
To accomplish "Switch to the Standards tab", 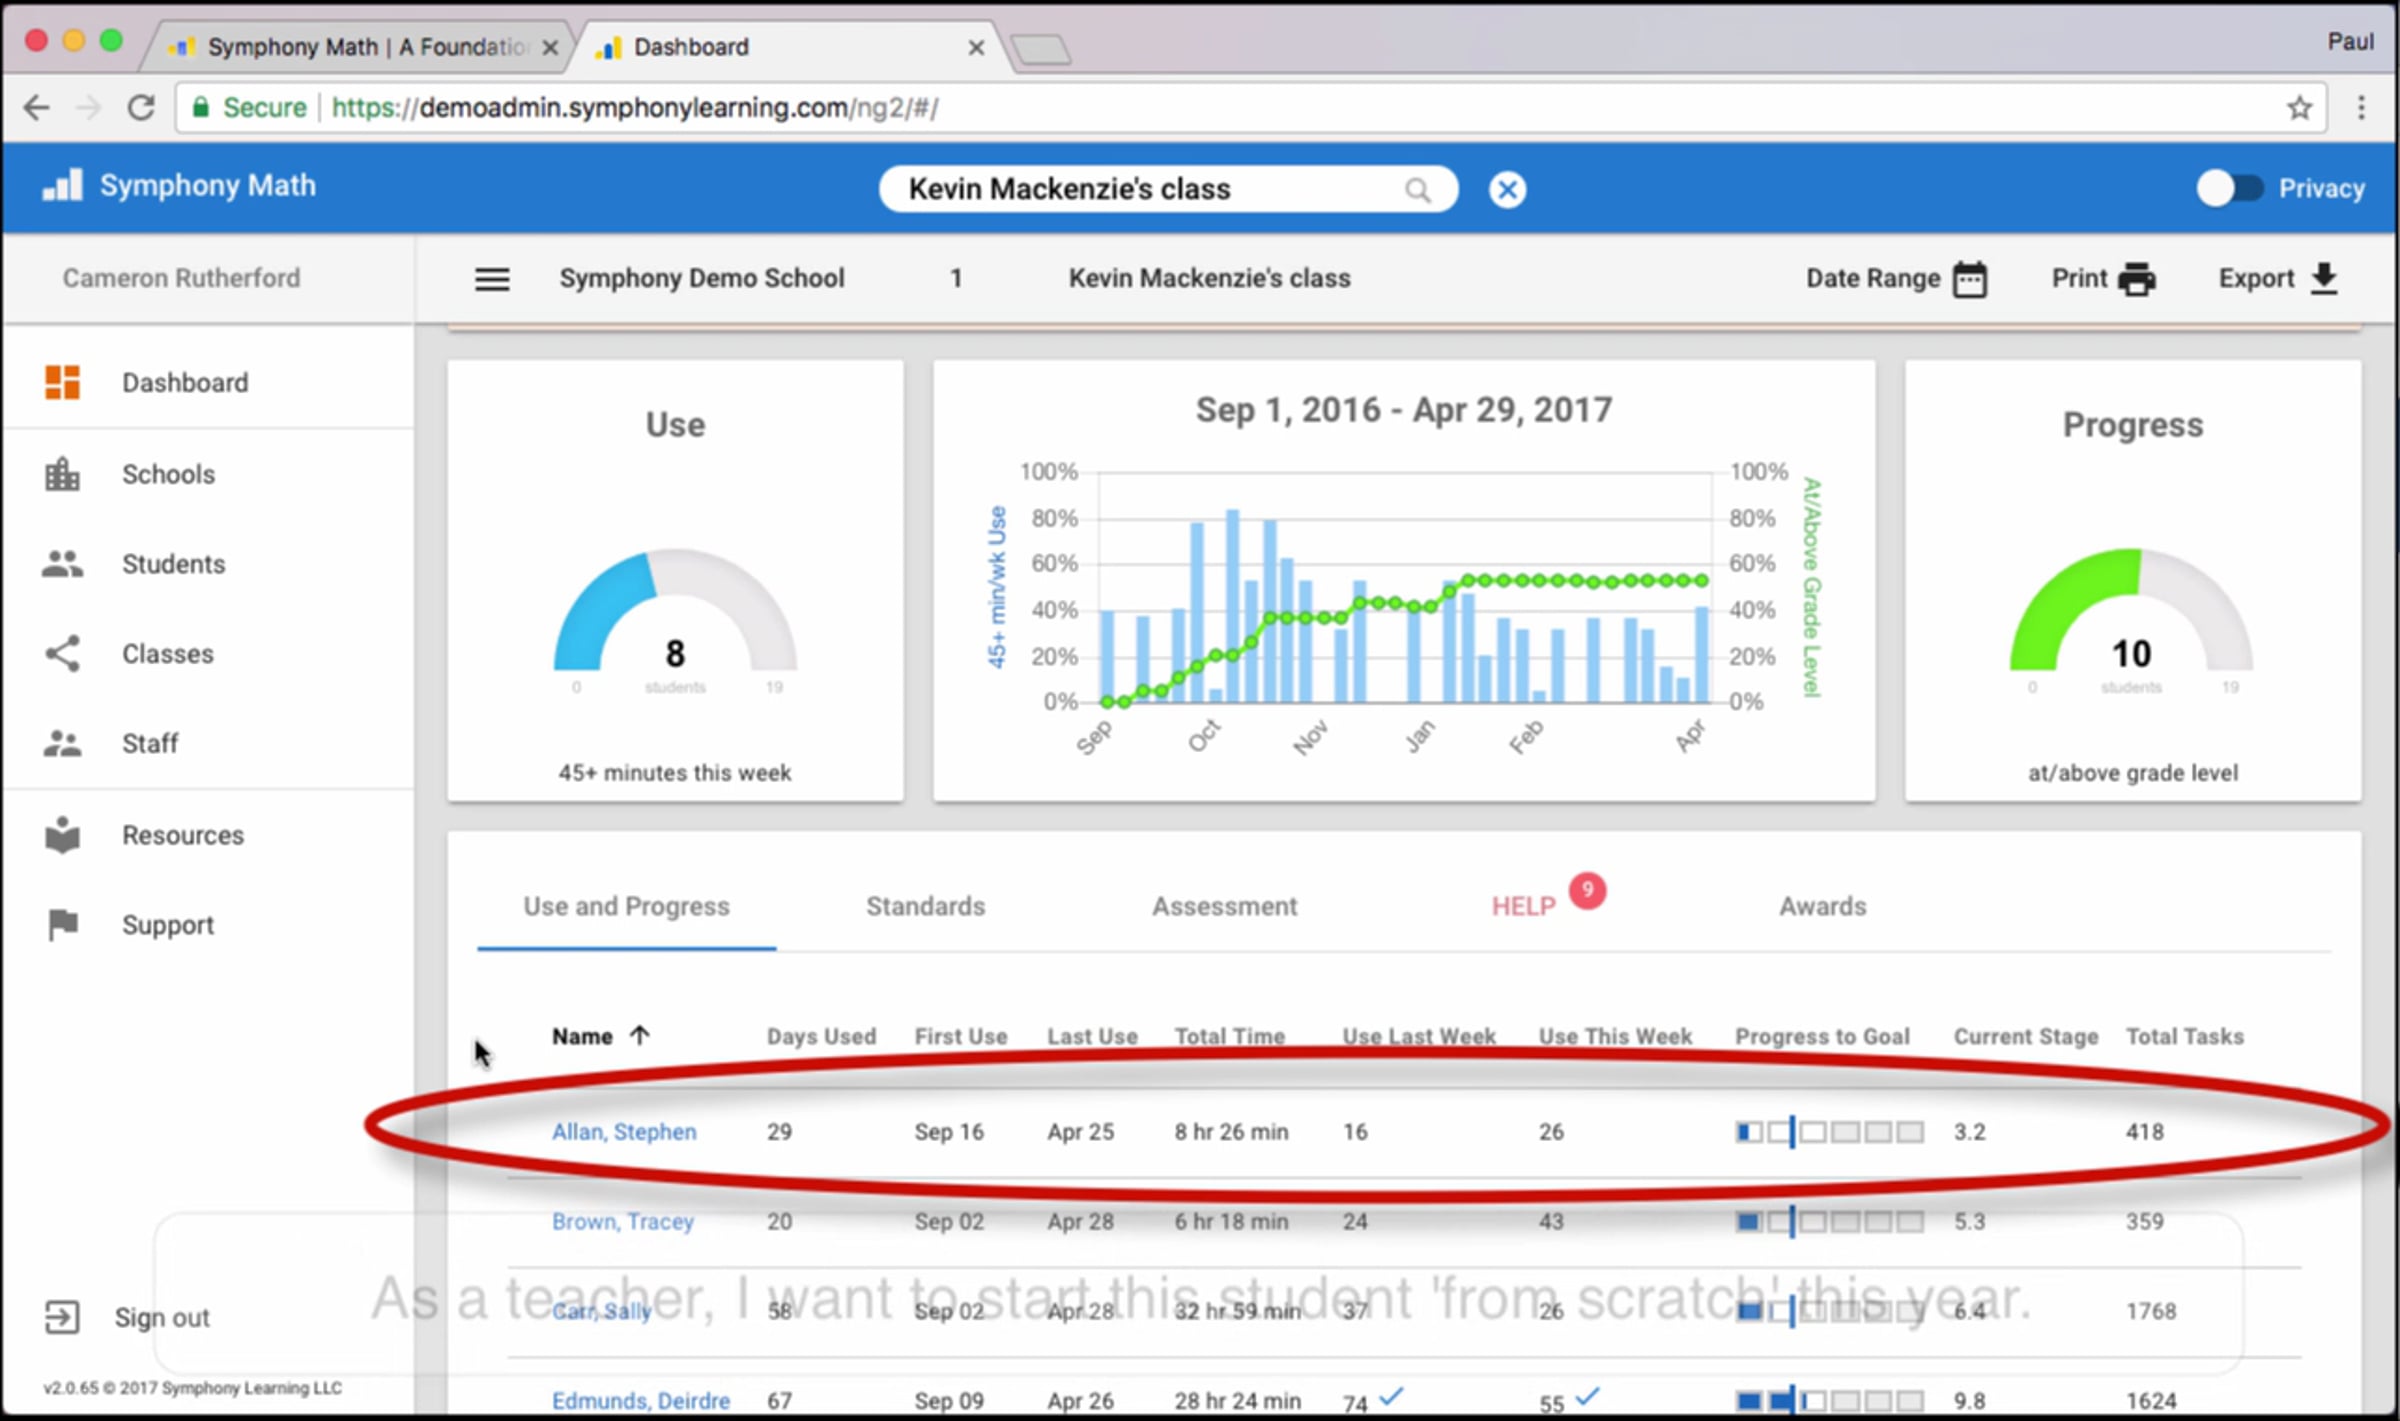I will (x=925, y=906).
